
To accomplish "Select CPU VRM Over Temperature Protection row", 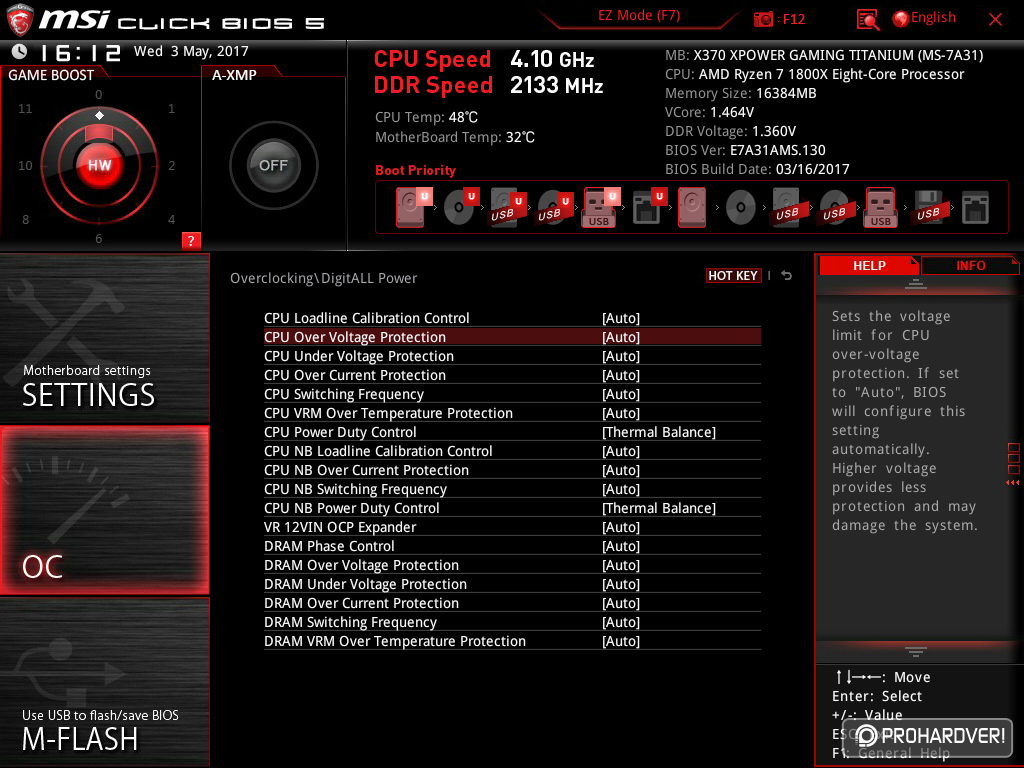I will tap(512, 413).
